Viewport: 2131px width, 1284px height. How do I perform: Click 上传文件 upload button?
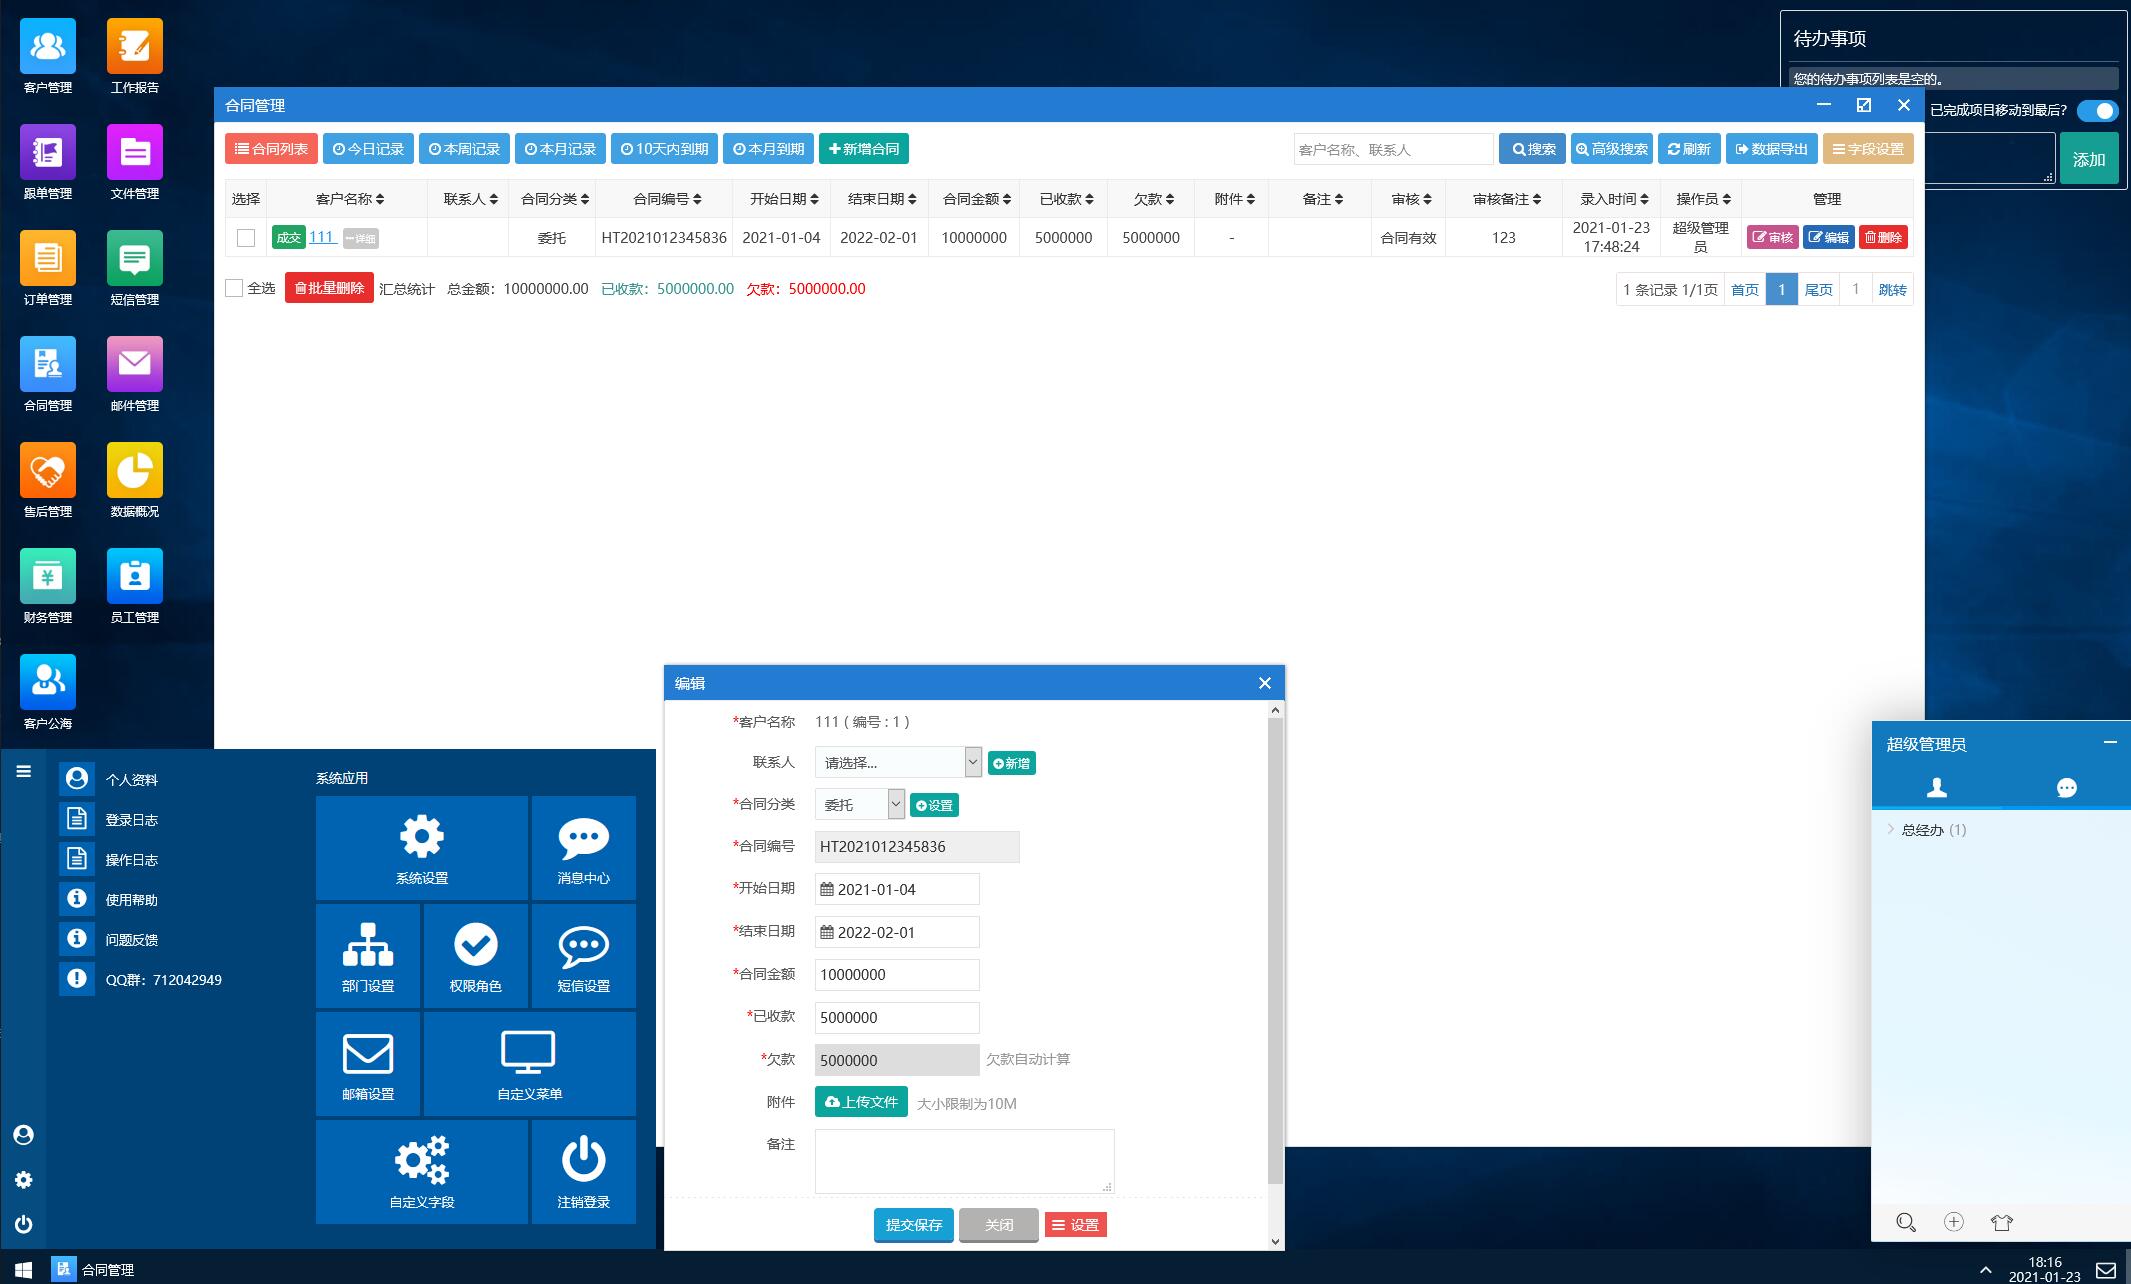[861, 1102]
